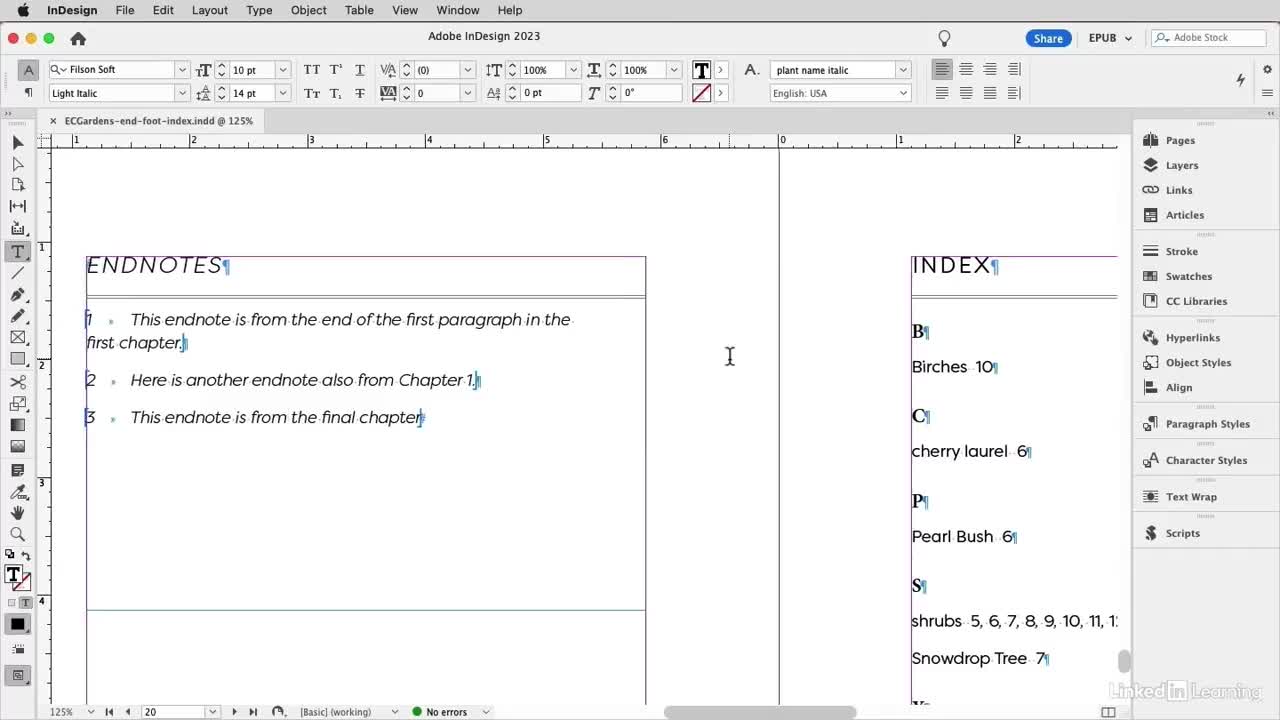Activate the Zoom tool
The height and width of the screenshot is (720, 1280).
pos(18,535)
